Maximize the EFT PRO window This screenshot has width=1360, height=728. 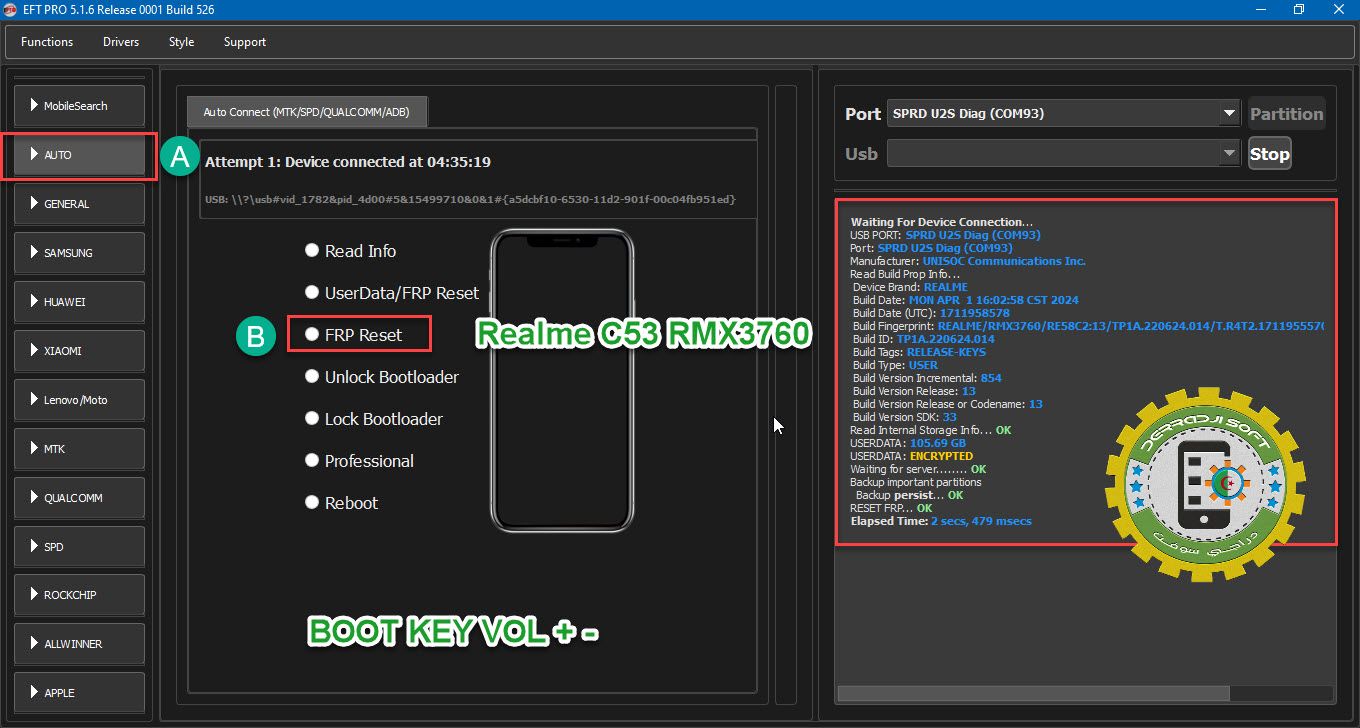[x=1298, y=10]
